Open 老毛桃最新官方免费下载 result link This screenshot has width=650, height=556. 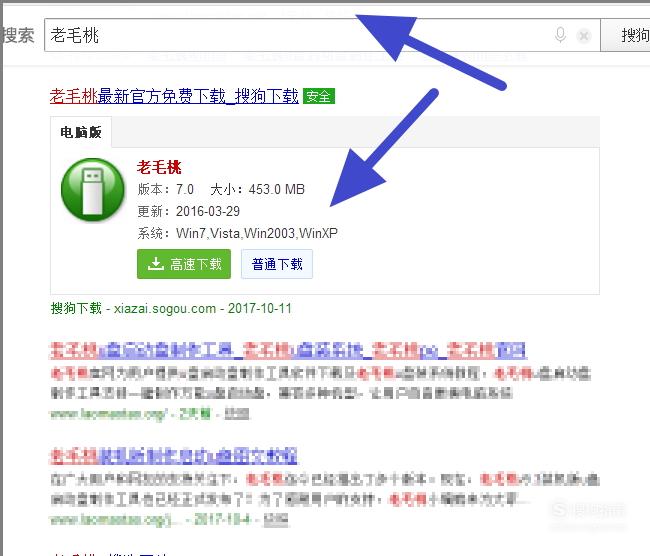pos(174,96)
